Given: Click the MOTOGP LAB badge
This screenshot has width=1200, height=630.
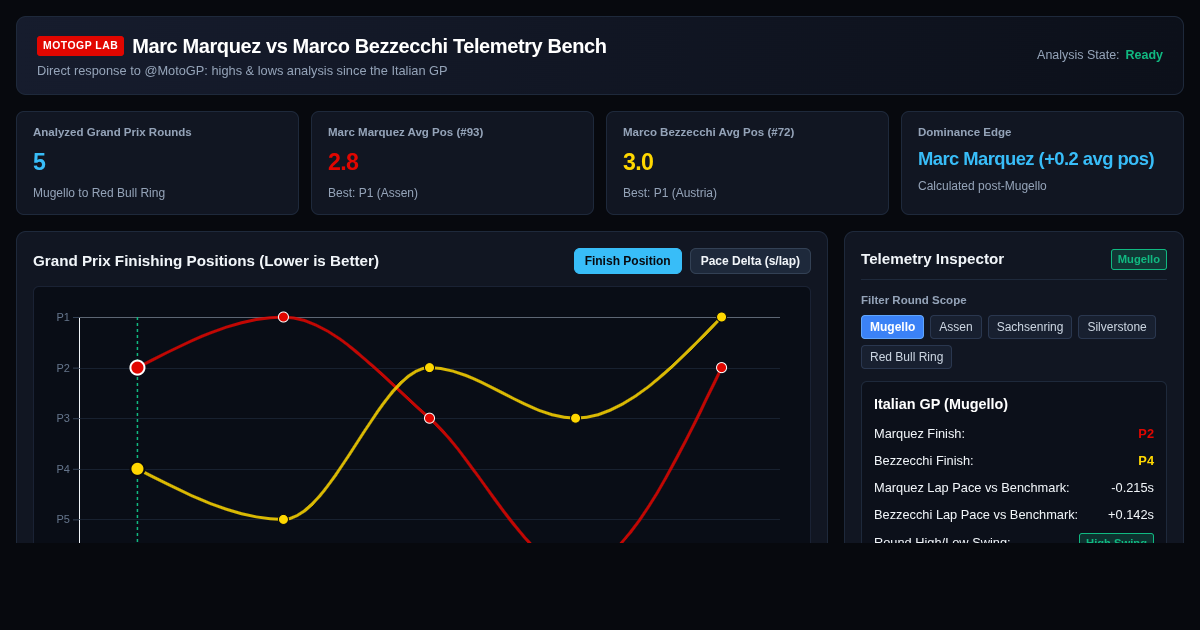Looking at the screenshot, I should 80,46.
